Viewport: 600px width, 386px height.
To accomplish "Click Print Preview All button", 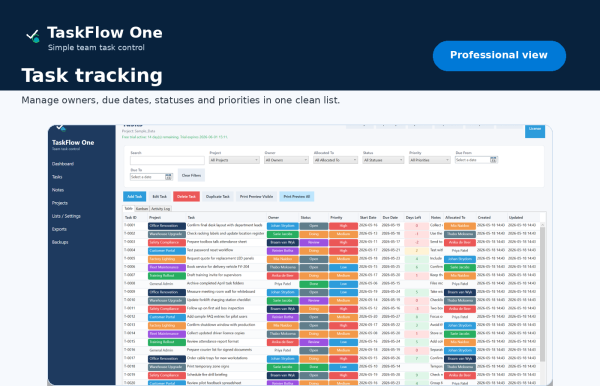I will point(297,196).
